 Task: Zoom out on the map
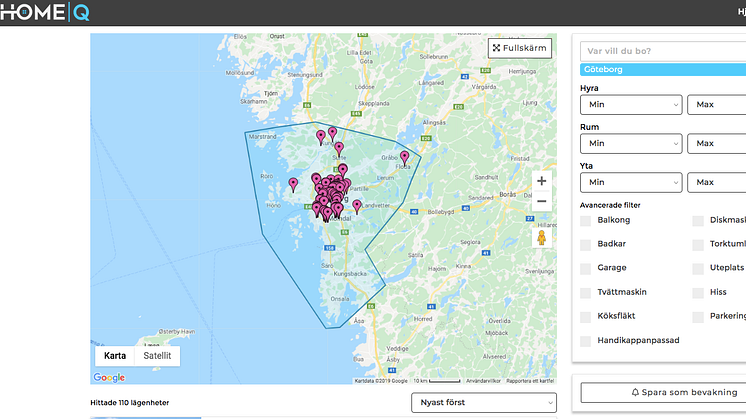(x=541, y=201)
